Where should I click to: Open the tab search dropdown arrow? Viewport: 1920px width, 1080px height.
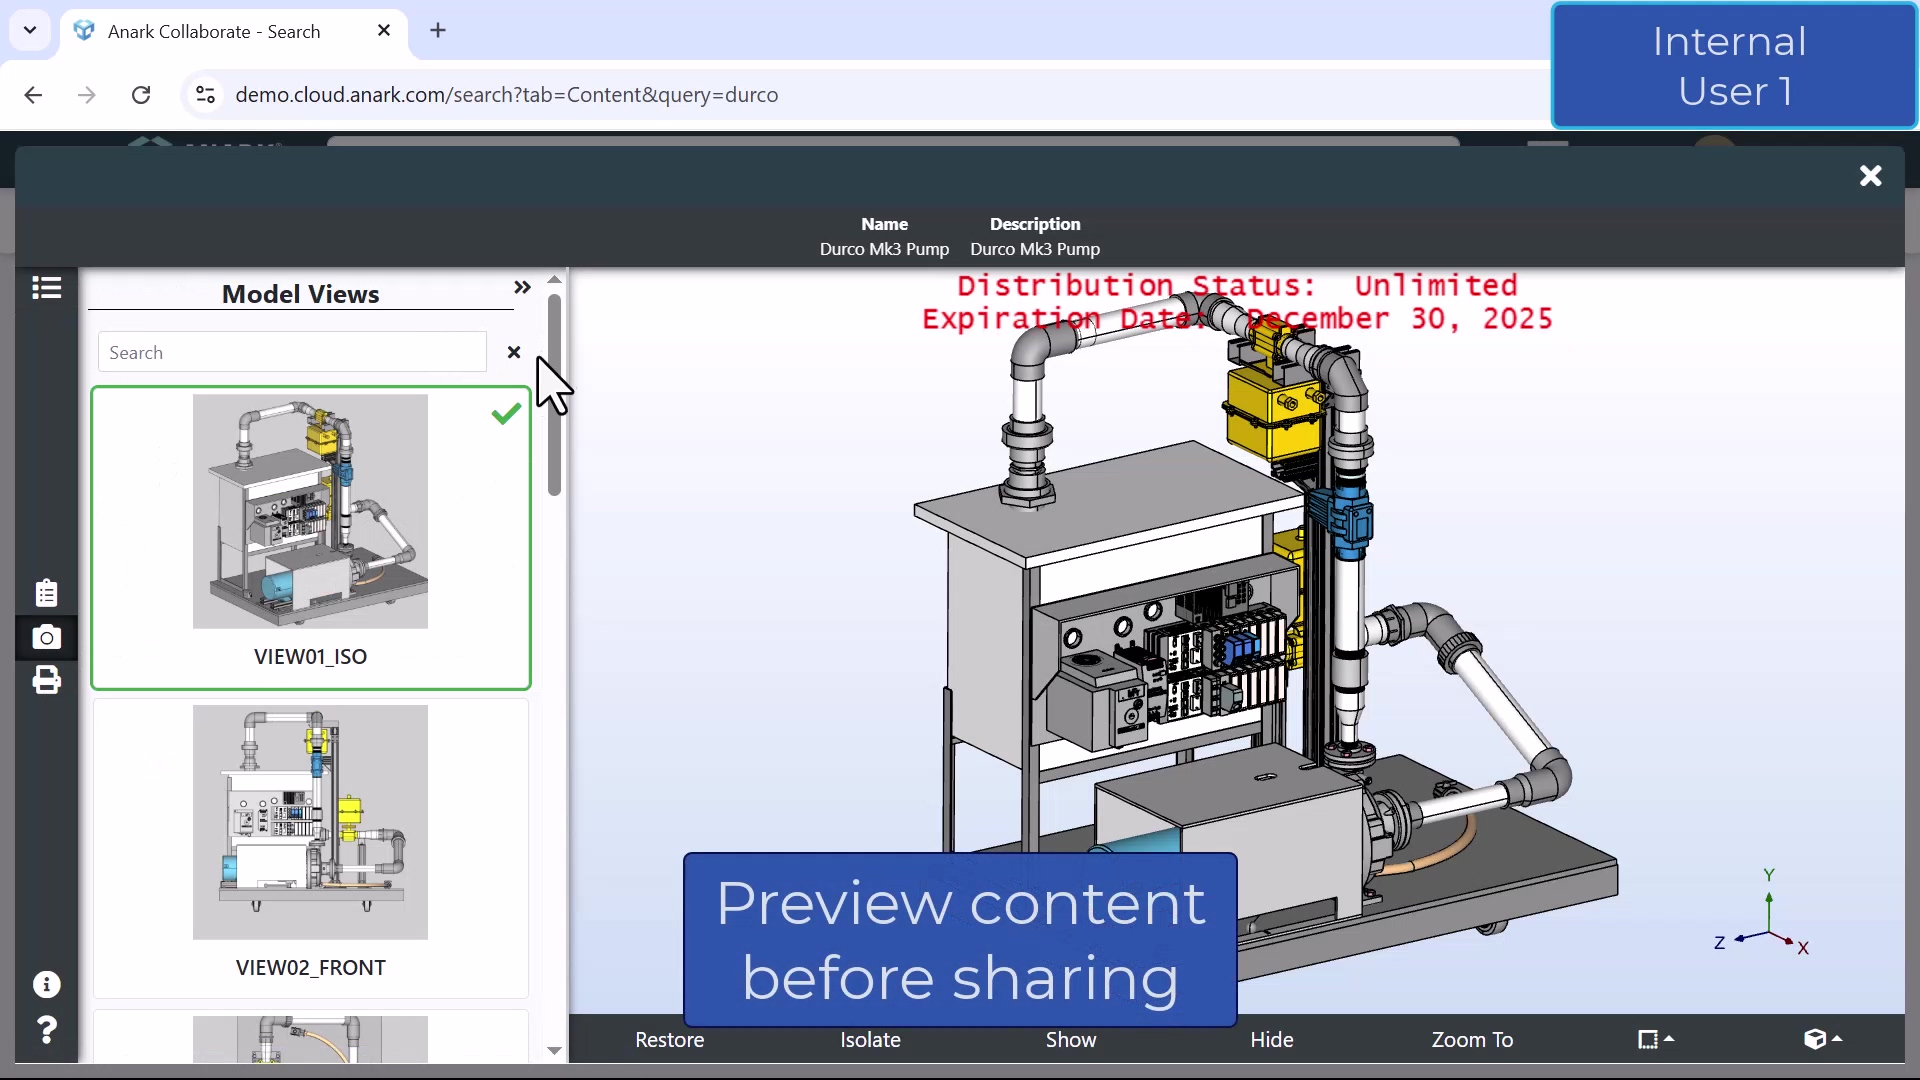point(30,31)
